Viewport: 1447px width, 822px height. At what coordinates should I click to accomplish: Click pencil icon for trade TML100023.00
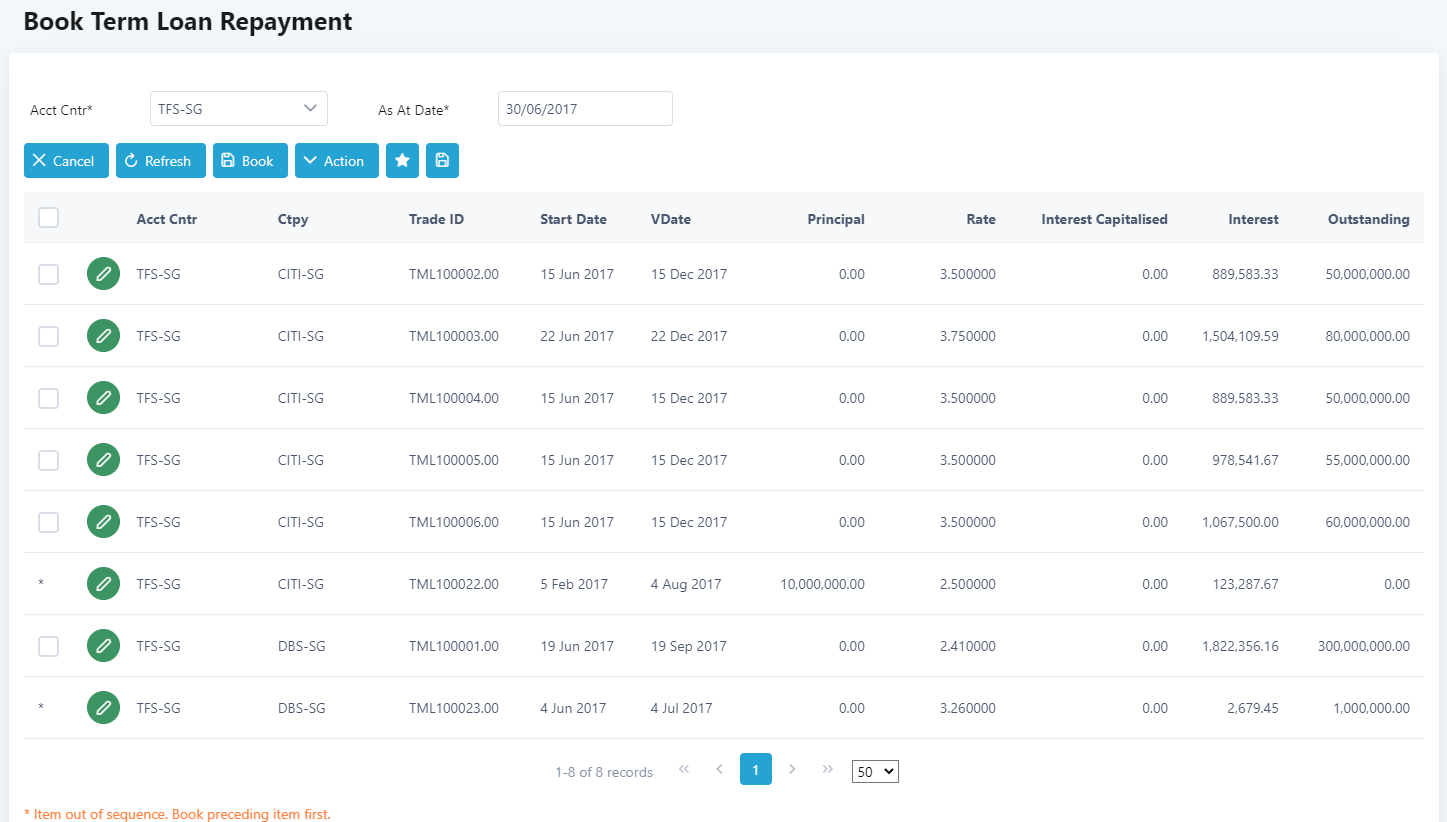[103, 708]
